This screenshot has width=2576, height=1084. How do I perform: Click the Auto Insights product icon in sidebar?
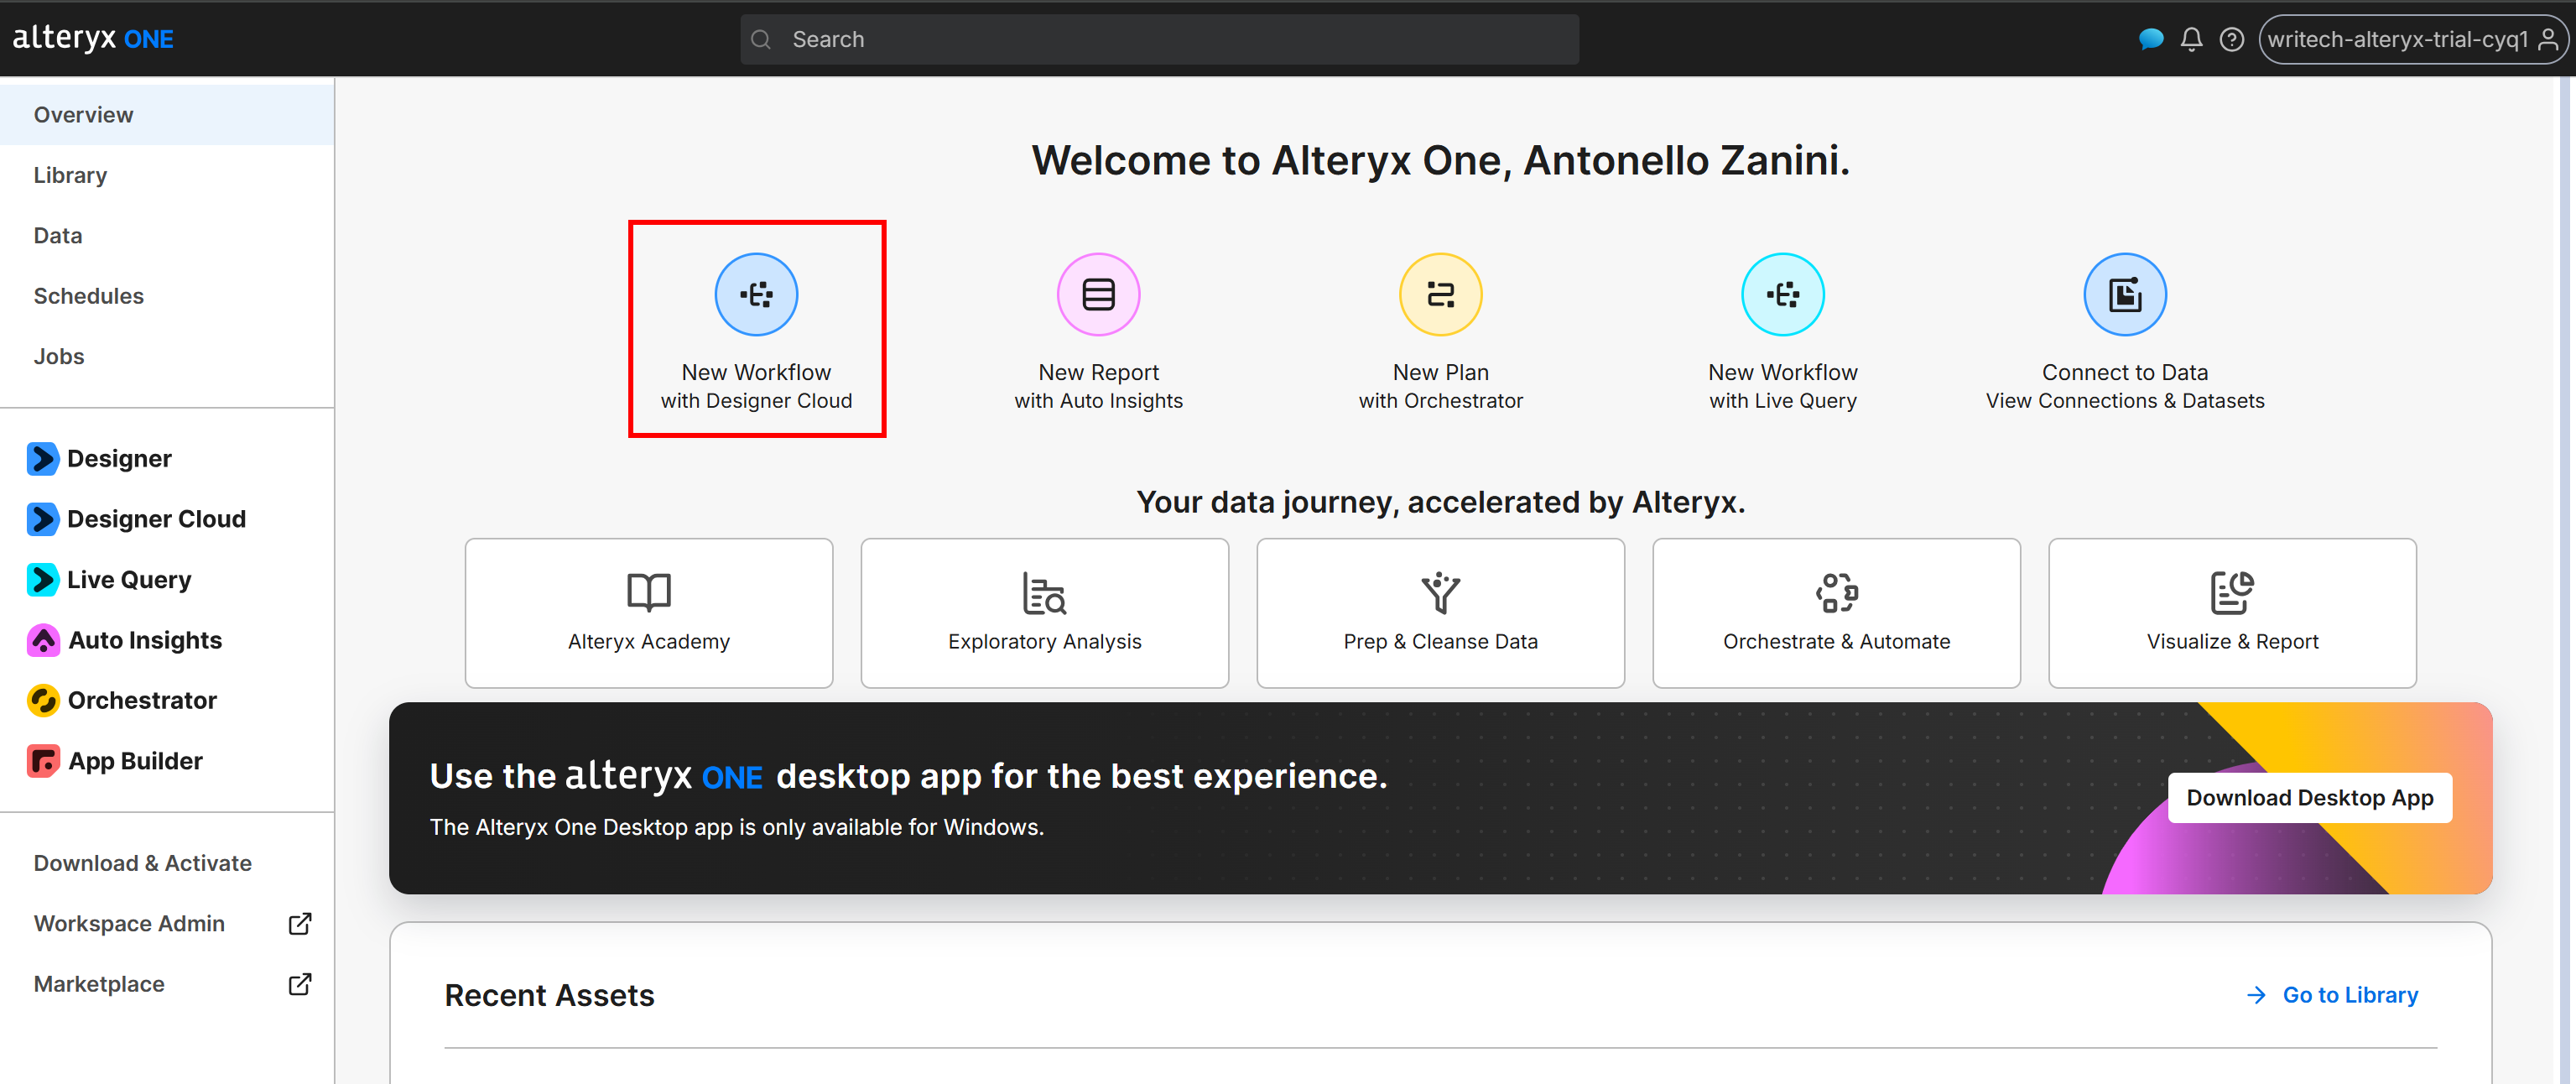point(43,640)
